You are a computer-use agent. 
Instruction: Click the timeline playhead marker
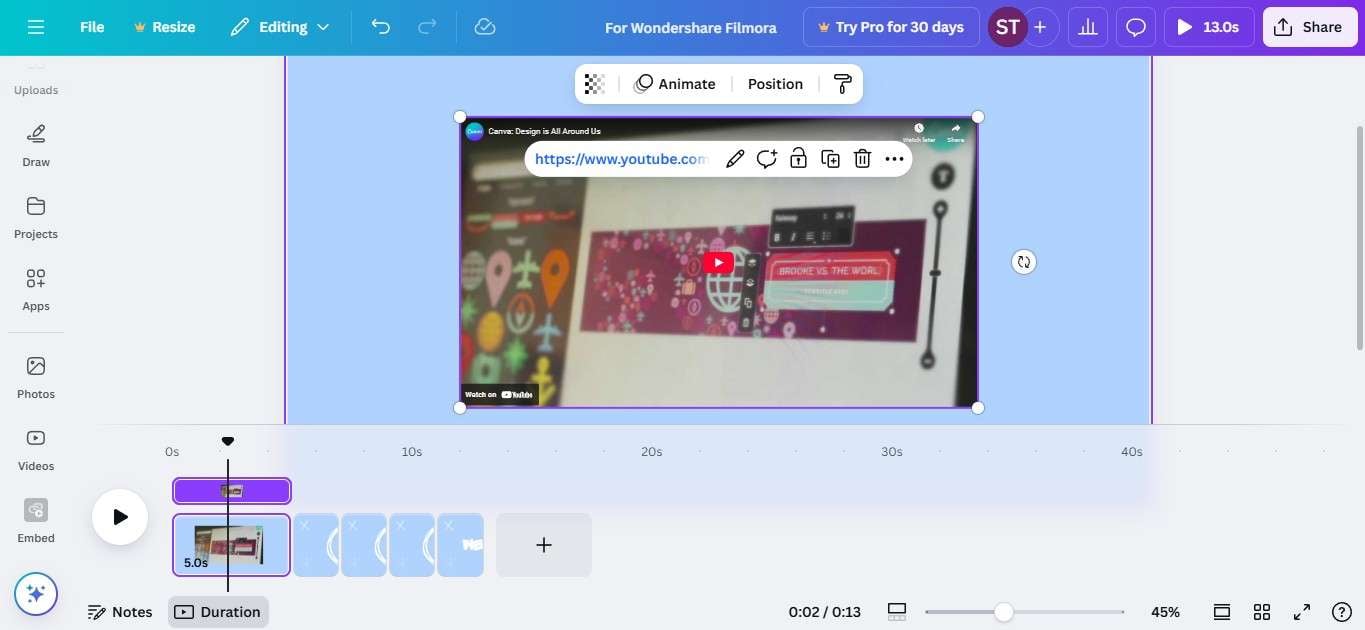click(x=228, y=441)
